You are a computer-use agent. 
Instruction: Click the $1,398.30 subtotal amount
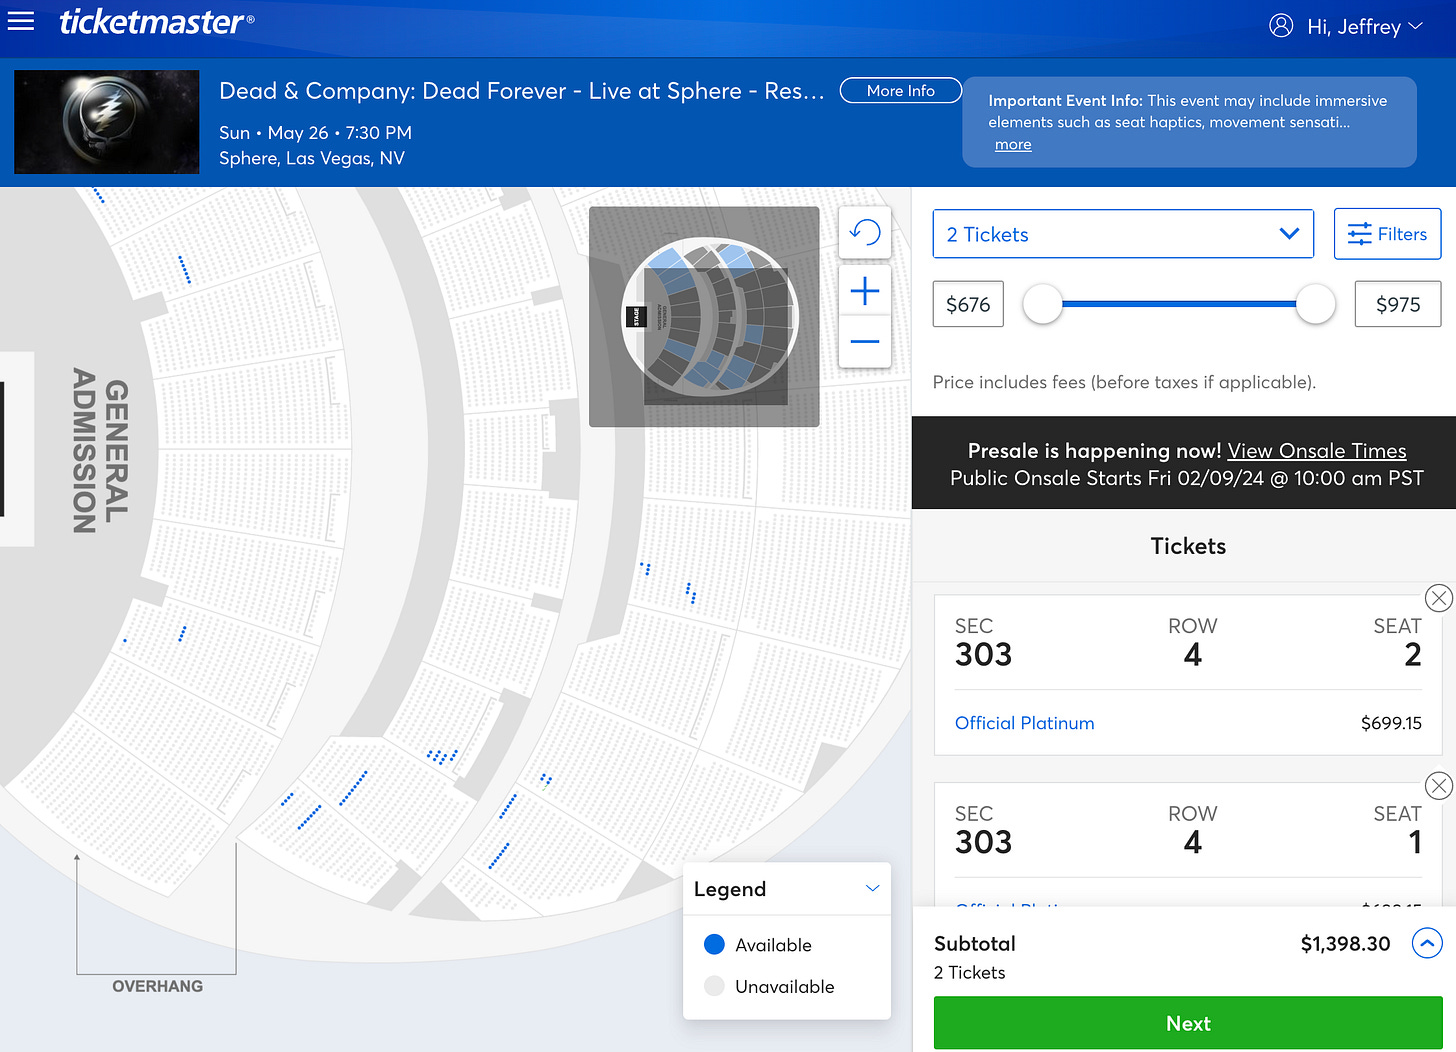click(1345, 944)
